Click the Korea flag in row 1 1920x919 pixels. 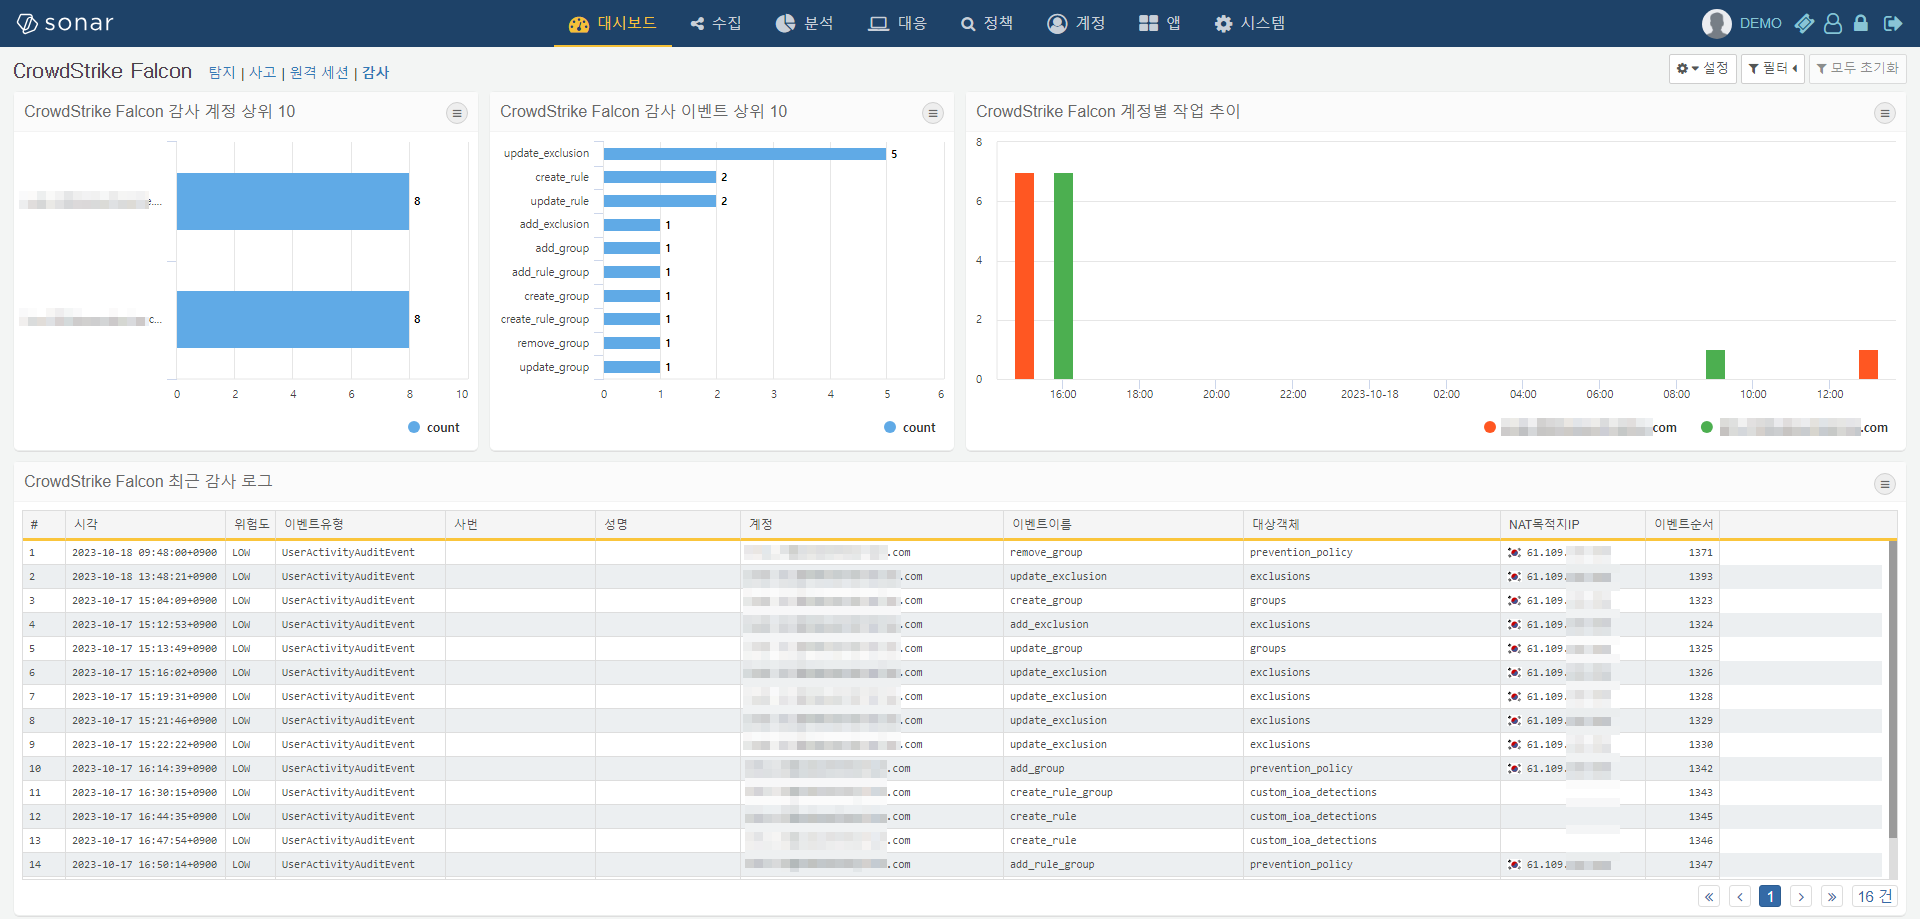[1514, 553]
